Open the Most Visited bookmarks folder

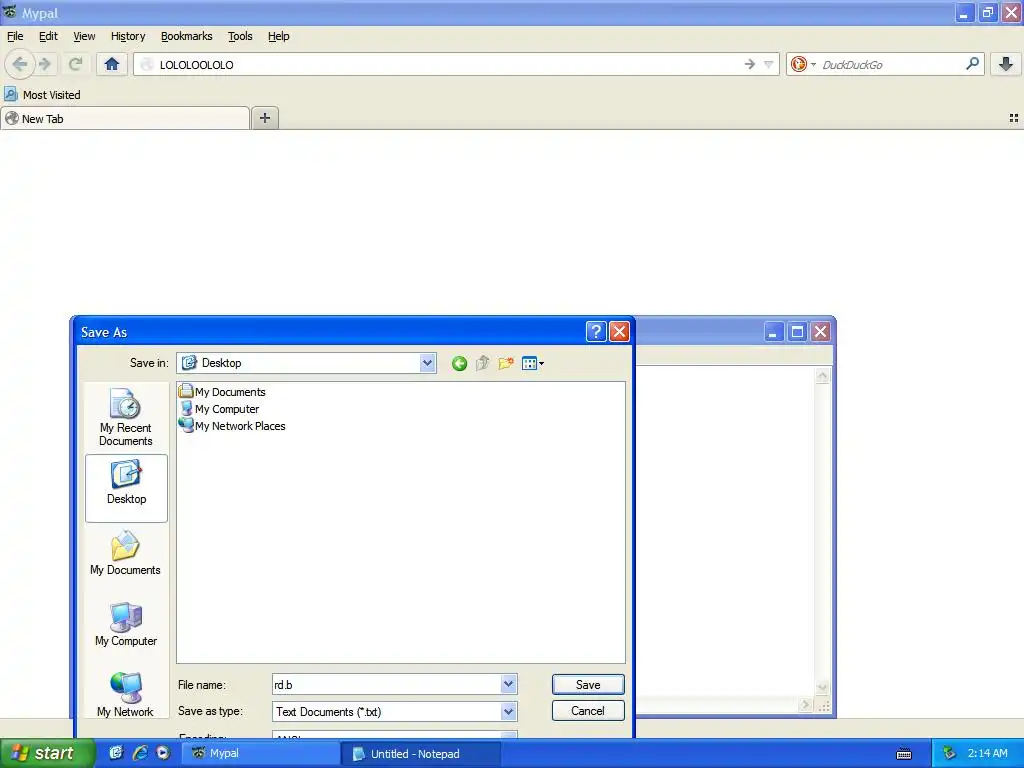pyautogui.click(x=42, y=95)
